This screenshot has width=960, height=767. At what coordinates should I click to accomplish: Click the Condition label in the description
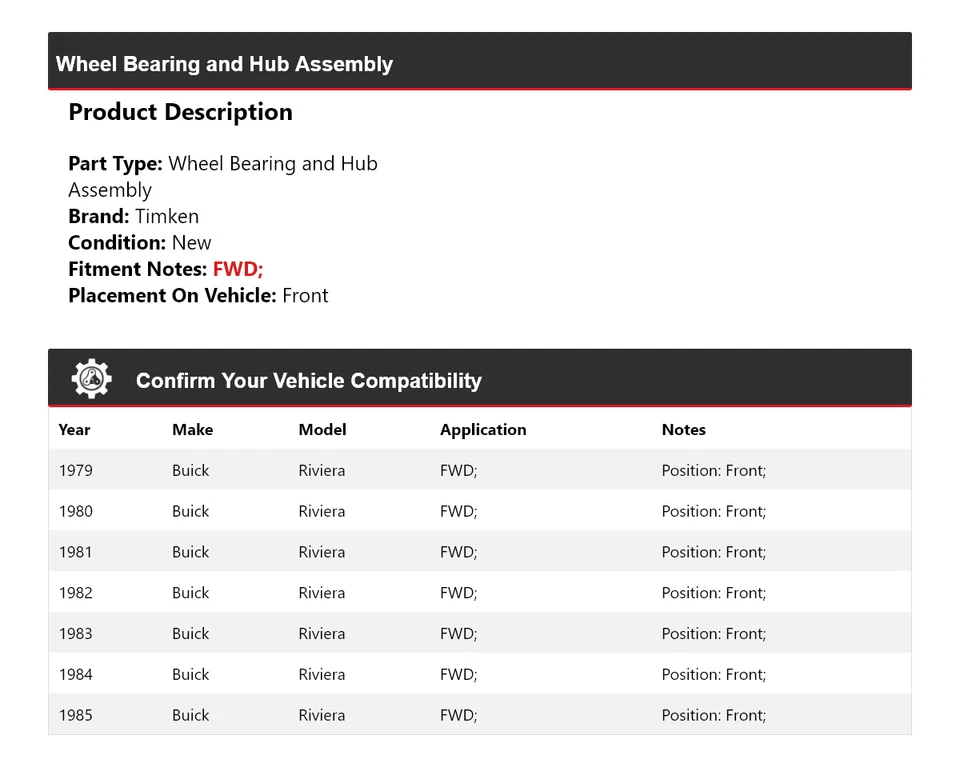(117, 243)
